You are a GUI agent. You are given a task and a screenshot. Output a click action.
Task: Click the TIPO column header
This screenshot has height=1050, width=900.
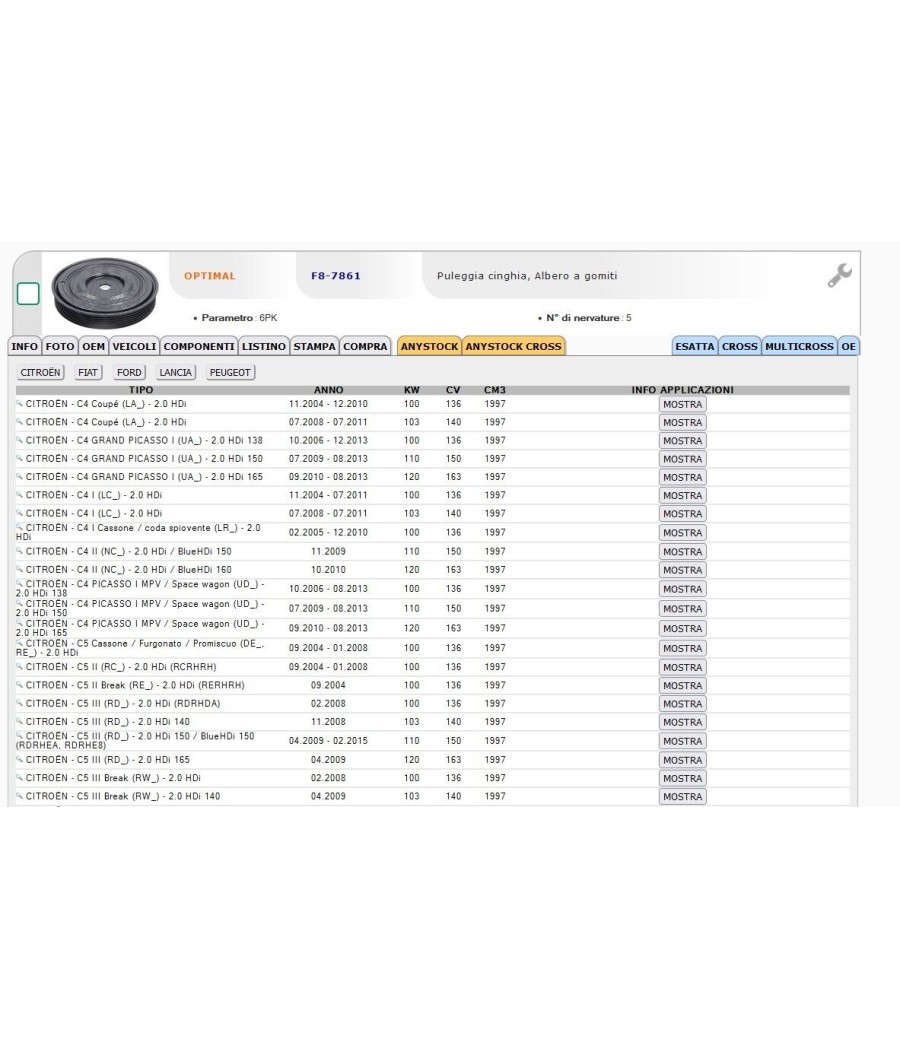coord(141,390)
